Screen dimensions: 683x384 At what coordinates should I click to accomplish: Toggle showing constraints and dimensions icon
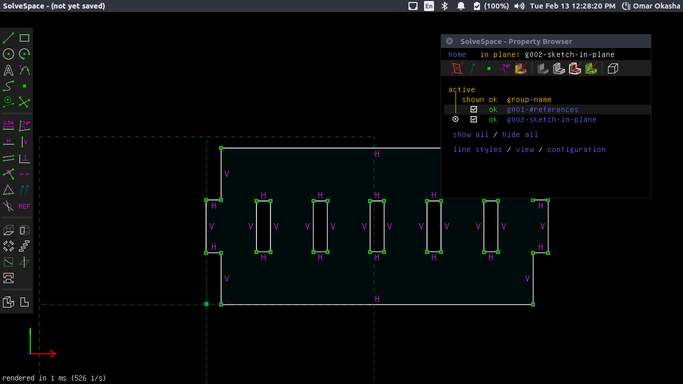505,68
